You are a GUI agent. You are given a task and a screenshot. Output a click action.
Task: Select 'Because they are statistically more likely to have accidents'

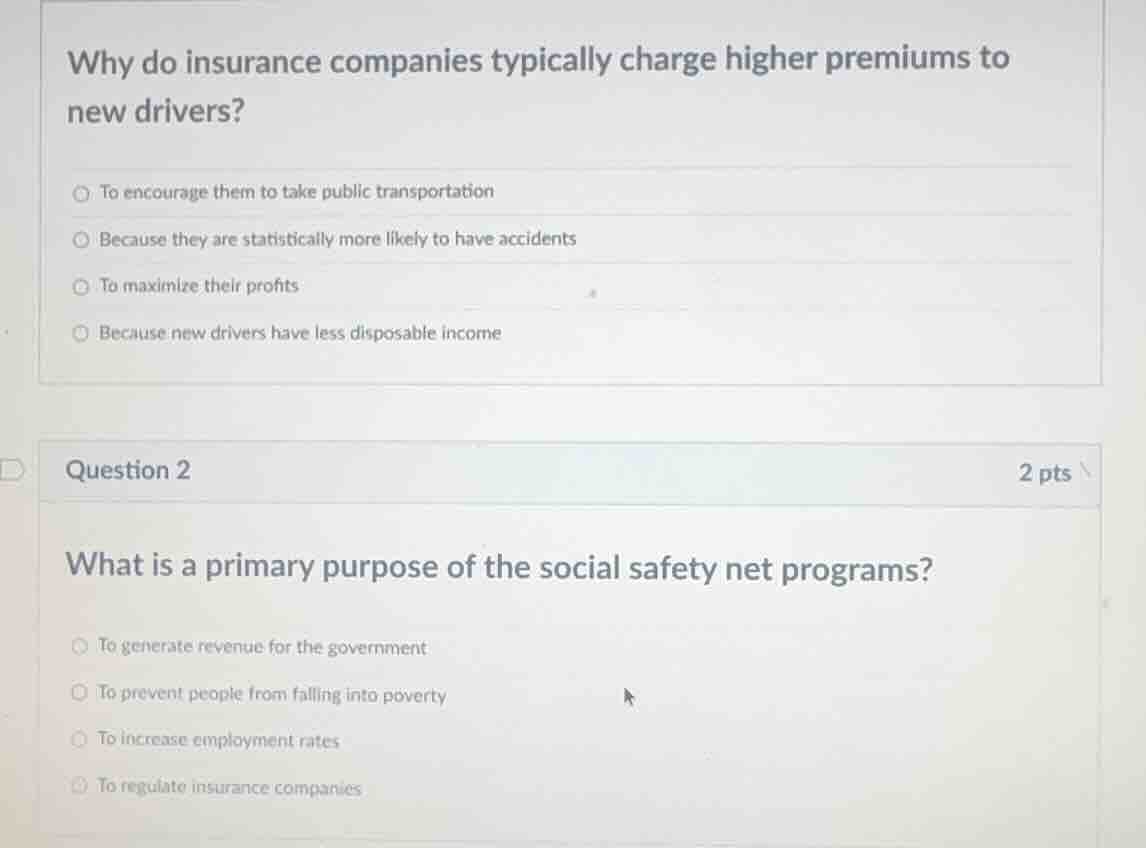[x=337, y=238]
